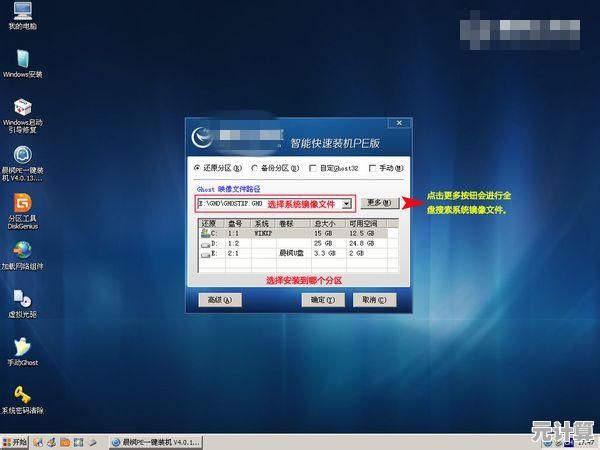Click the 更多 button
Screen dimensions: 600x450
click(x=380, y=203)
